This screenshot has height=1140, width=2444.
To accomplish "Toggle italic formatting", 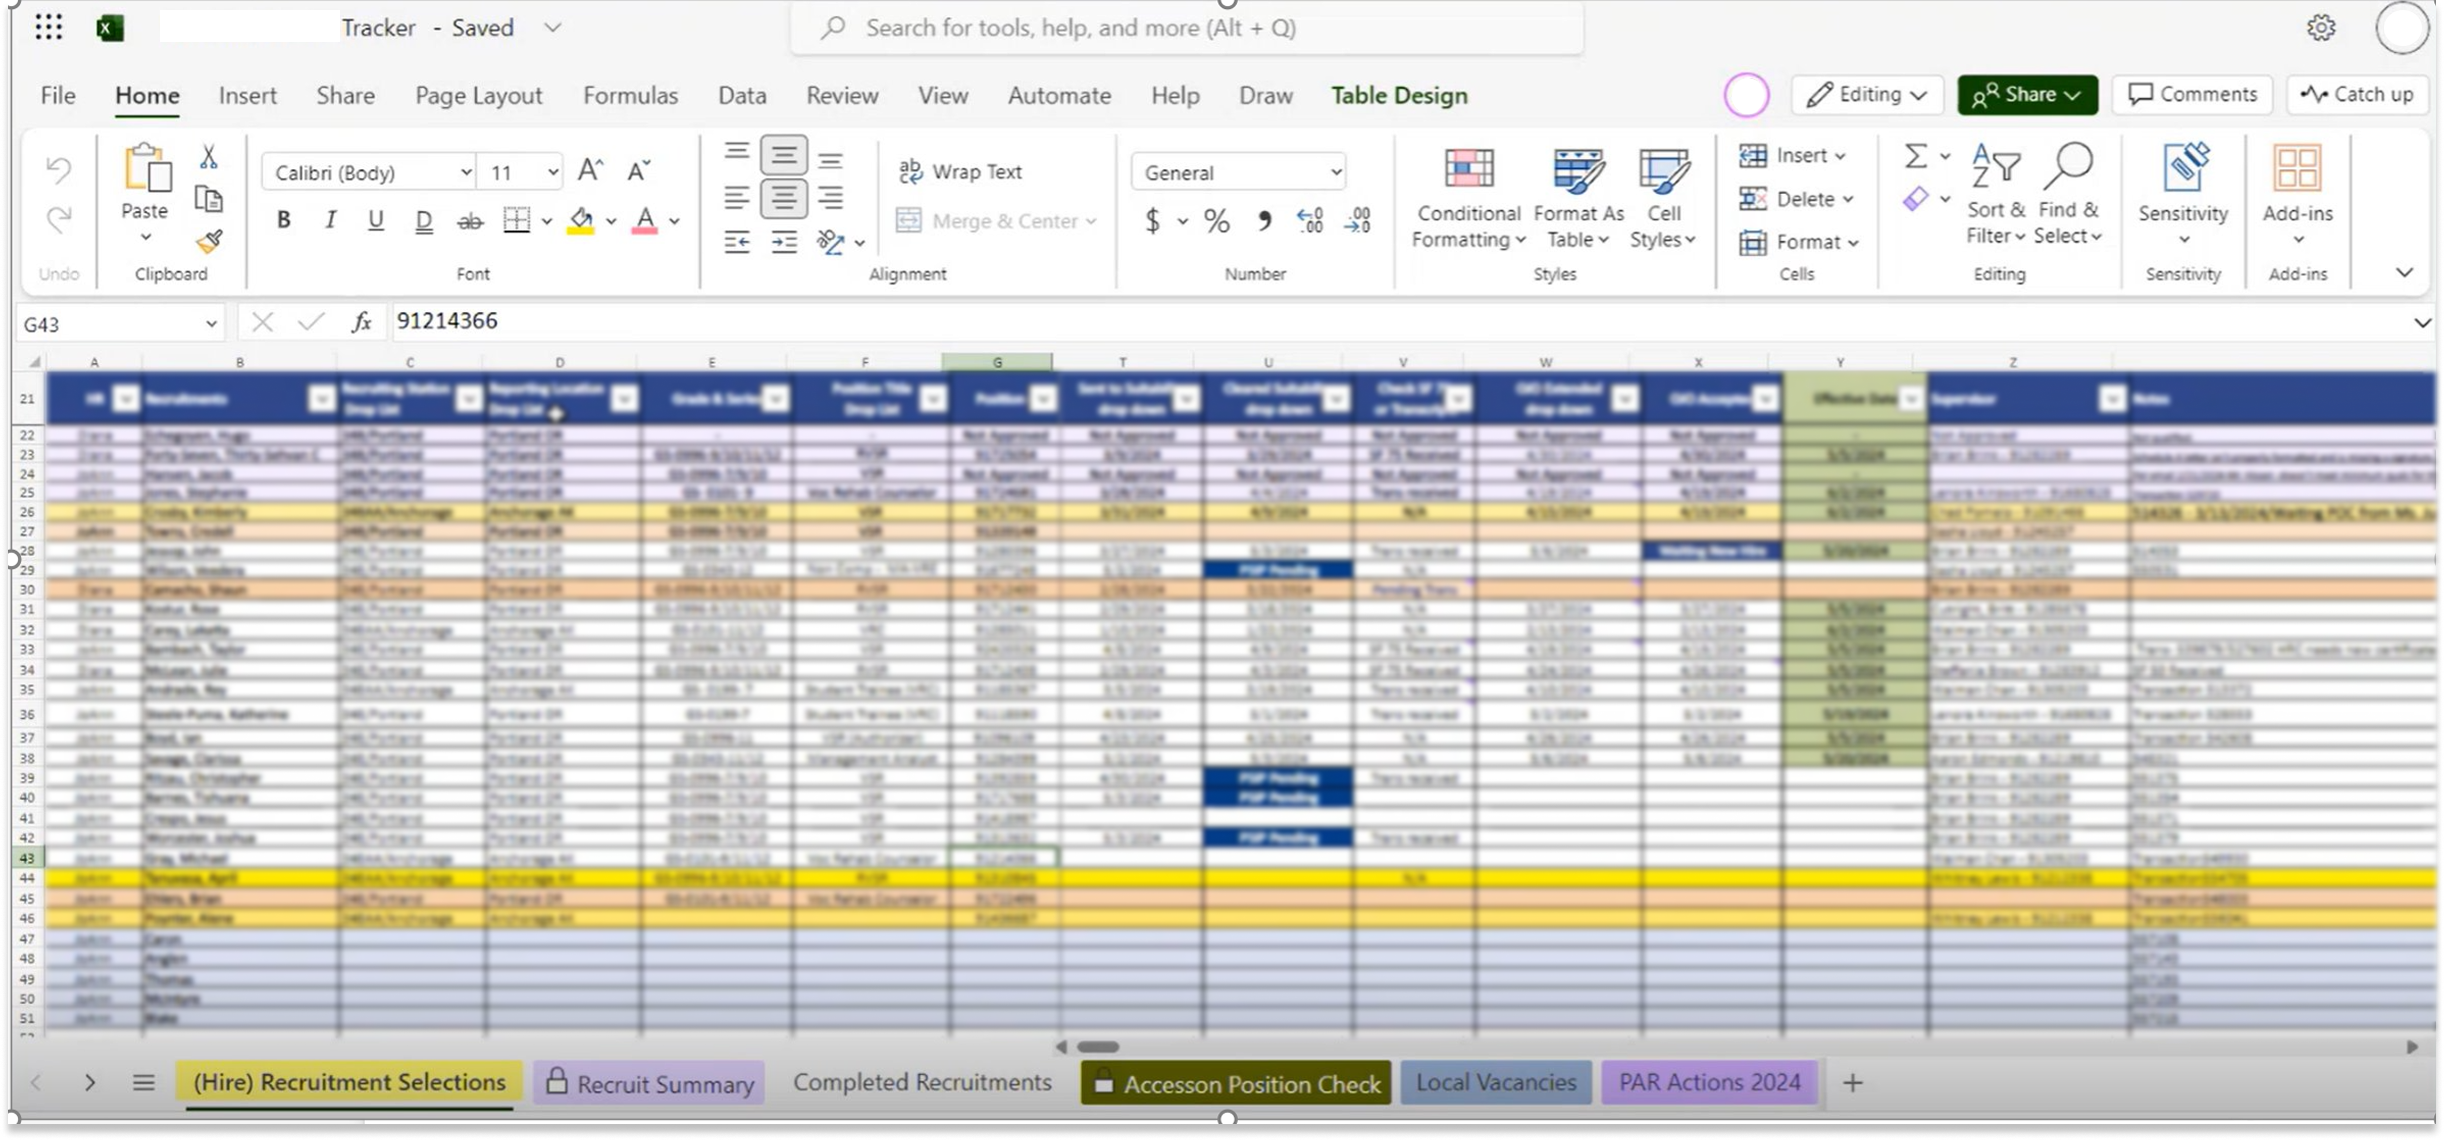I will tap(330, 220).
